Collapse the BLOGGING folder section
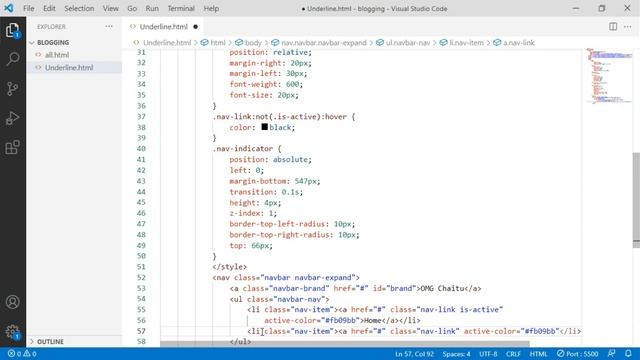 tap(53, 42)
